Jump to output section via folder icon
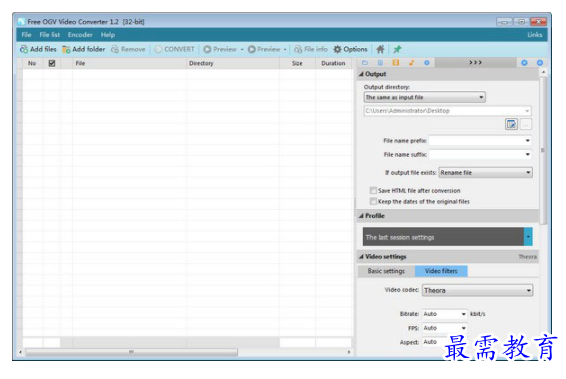 point(365,63)
